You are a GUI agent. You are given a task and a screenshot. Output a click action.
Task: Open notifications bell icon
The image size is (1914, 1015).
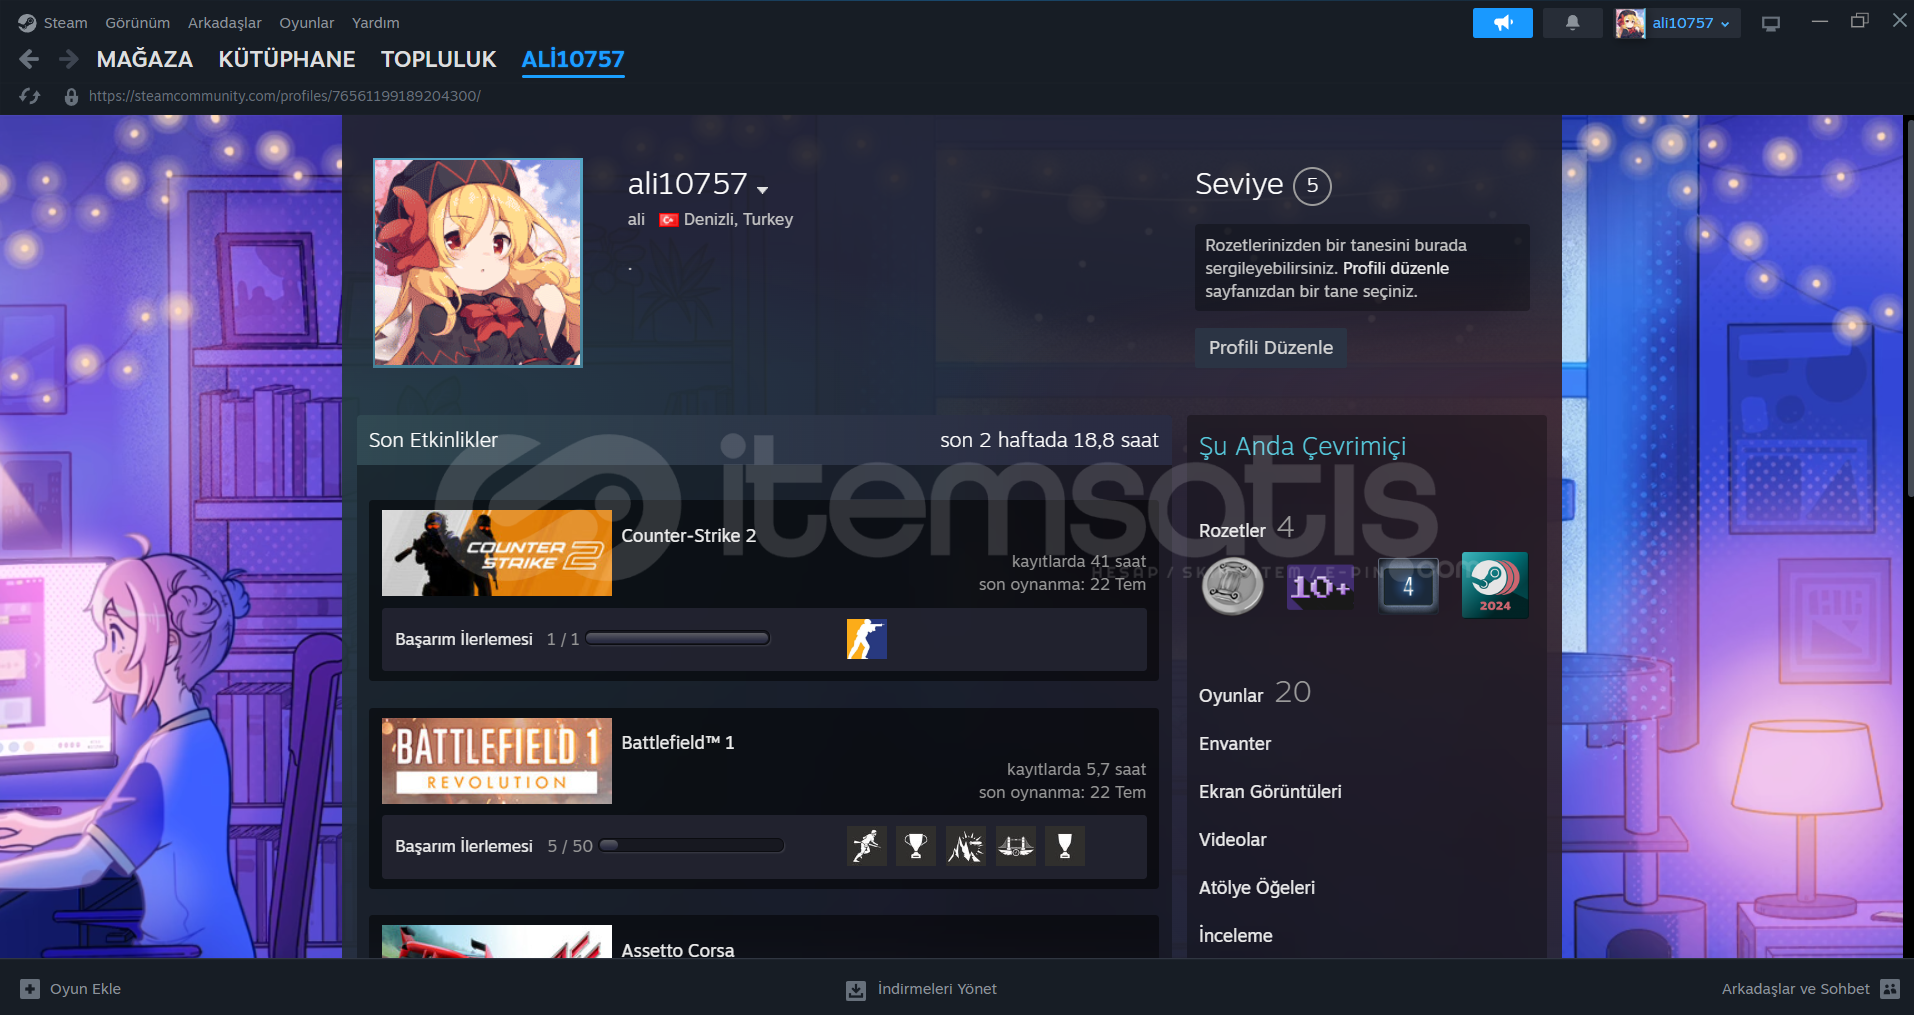(x=1572, y=23)
